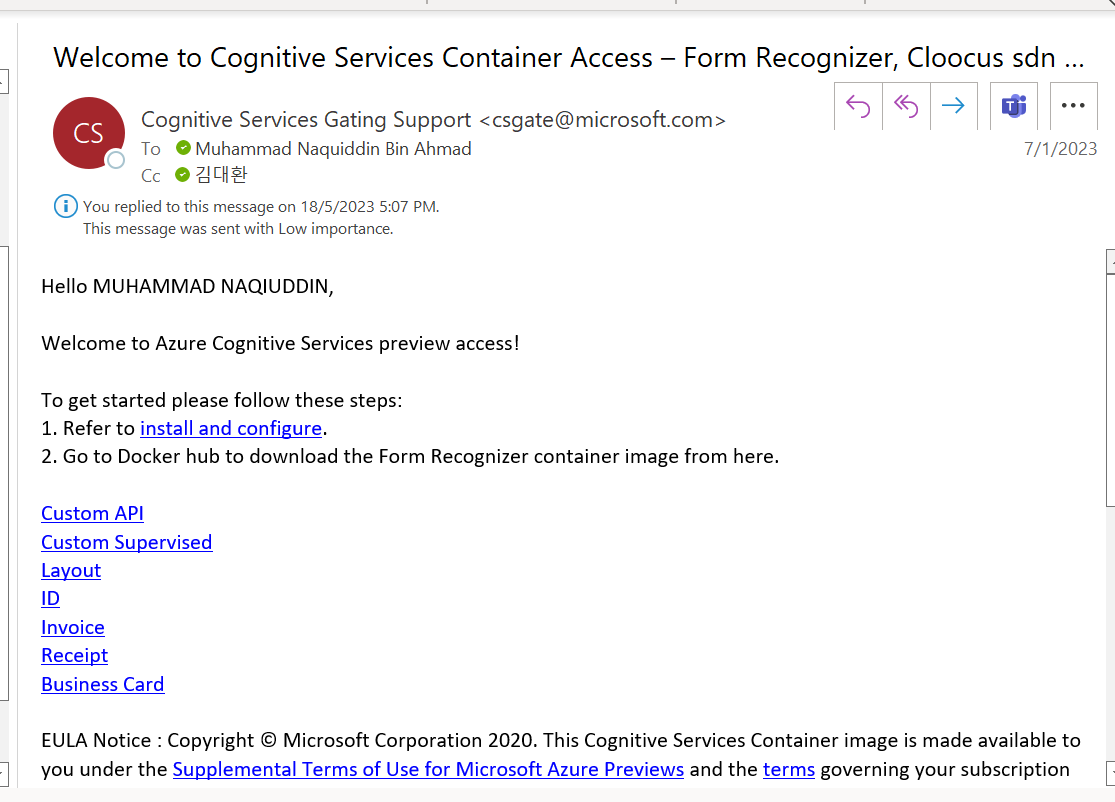Open the More actions ellipsis menu
This screenshot has width=1115, height=802.
1073,106
